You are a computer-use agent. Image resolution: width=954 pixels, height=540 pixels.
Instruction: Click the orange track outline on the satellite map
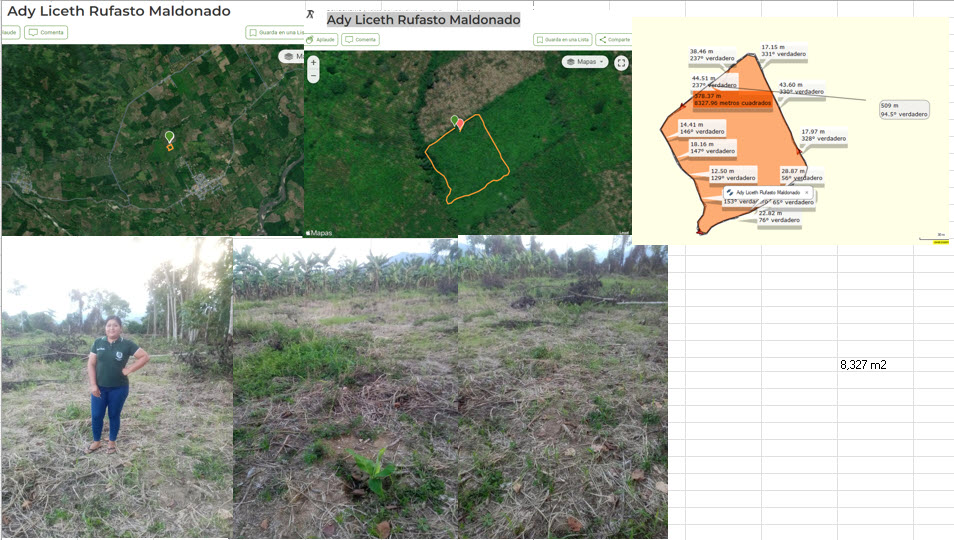coord(467,158)
